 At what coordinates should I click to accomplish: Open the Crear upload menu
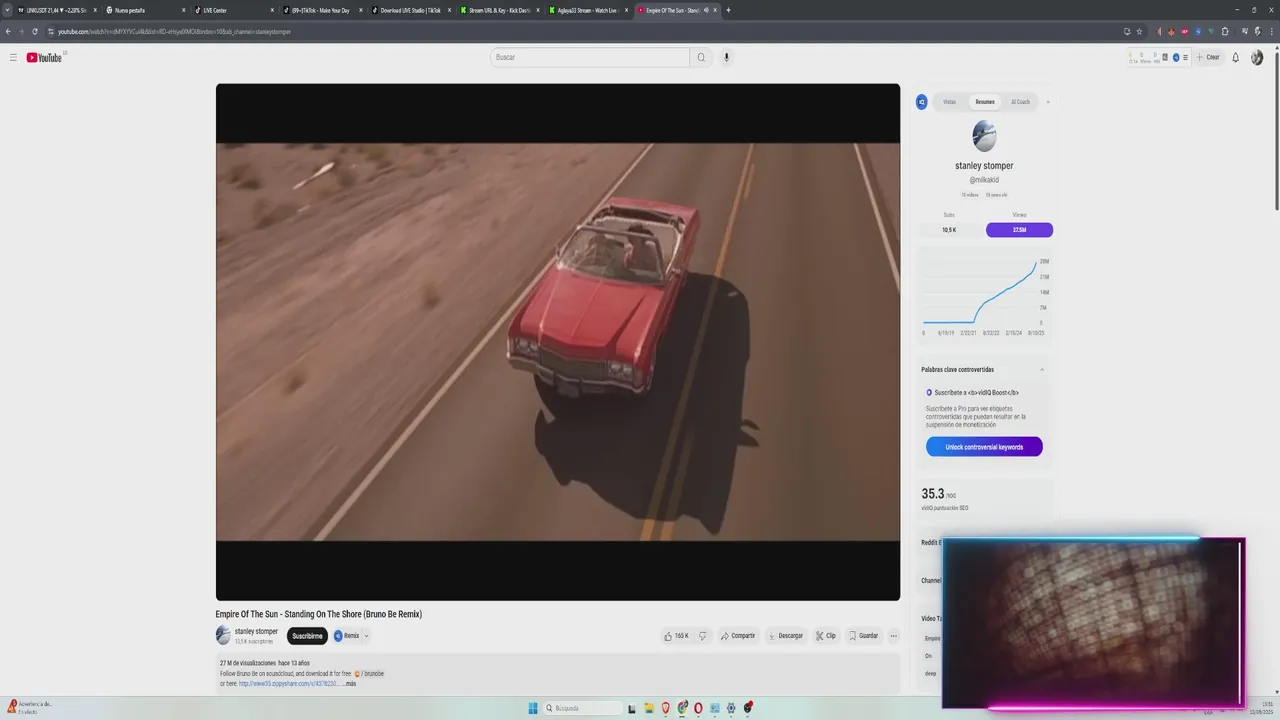(1208, 57)
